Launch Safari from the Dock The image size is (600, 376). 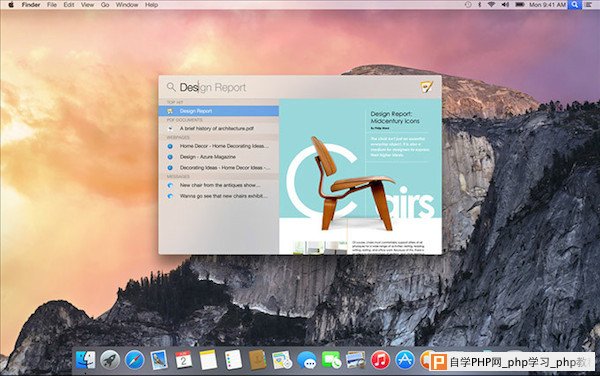pyautogui.click(x=134, y=360)
